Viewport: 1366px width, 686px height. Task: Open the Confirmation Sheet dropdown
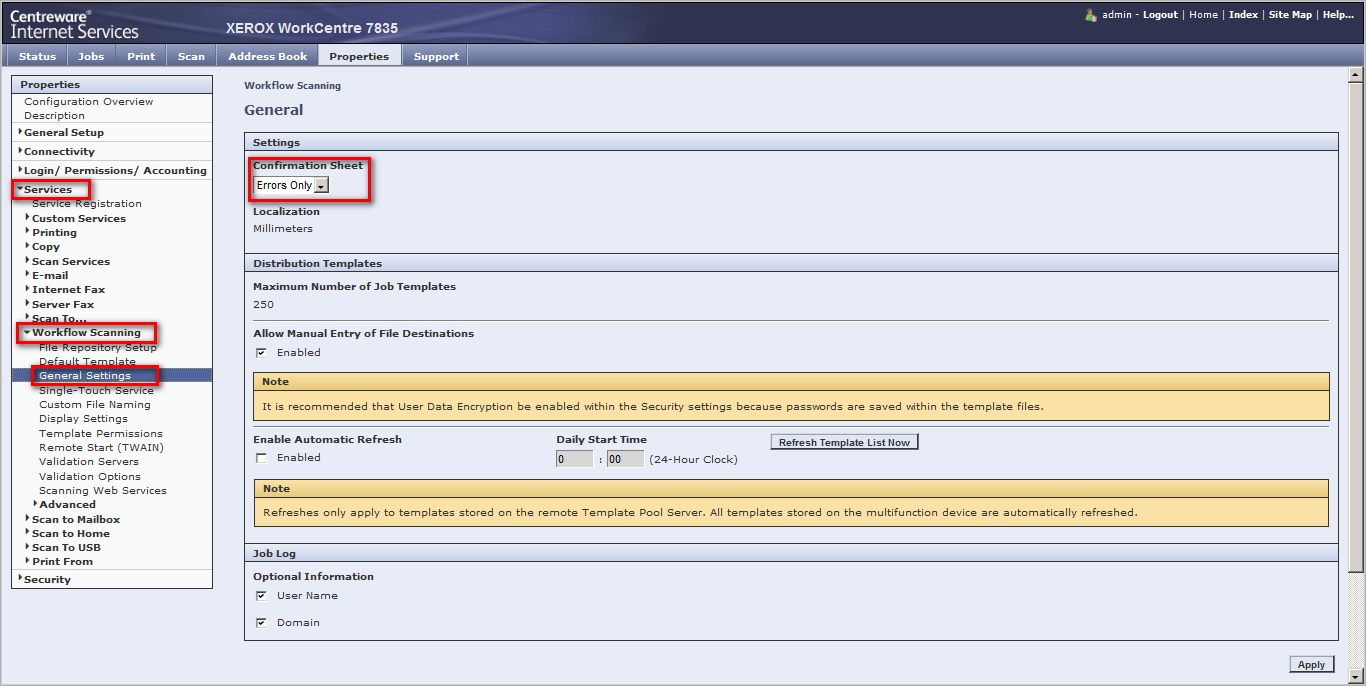pos(320,186)
